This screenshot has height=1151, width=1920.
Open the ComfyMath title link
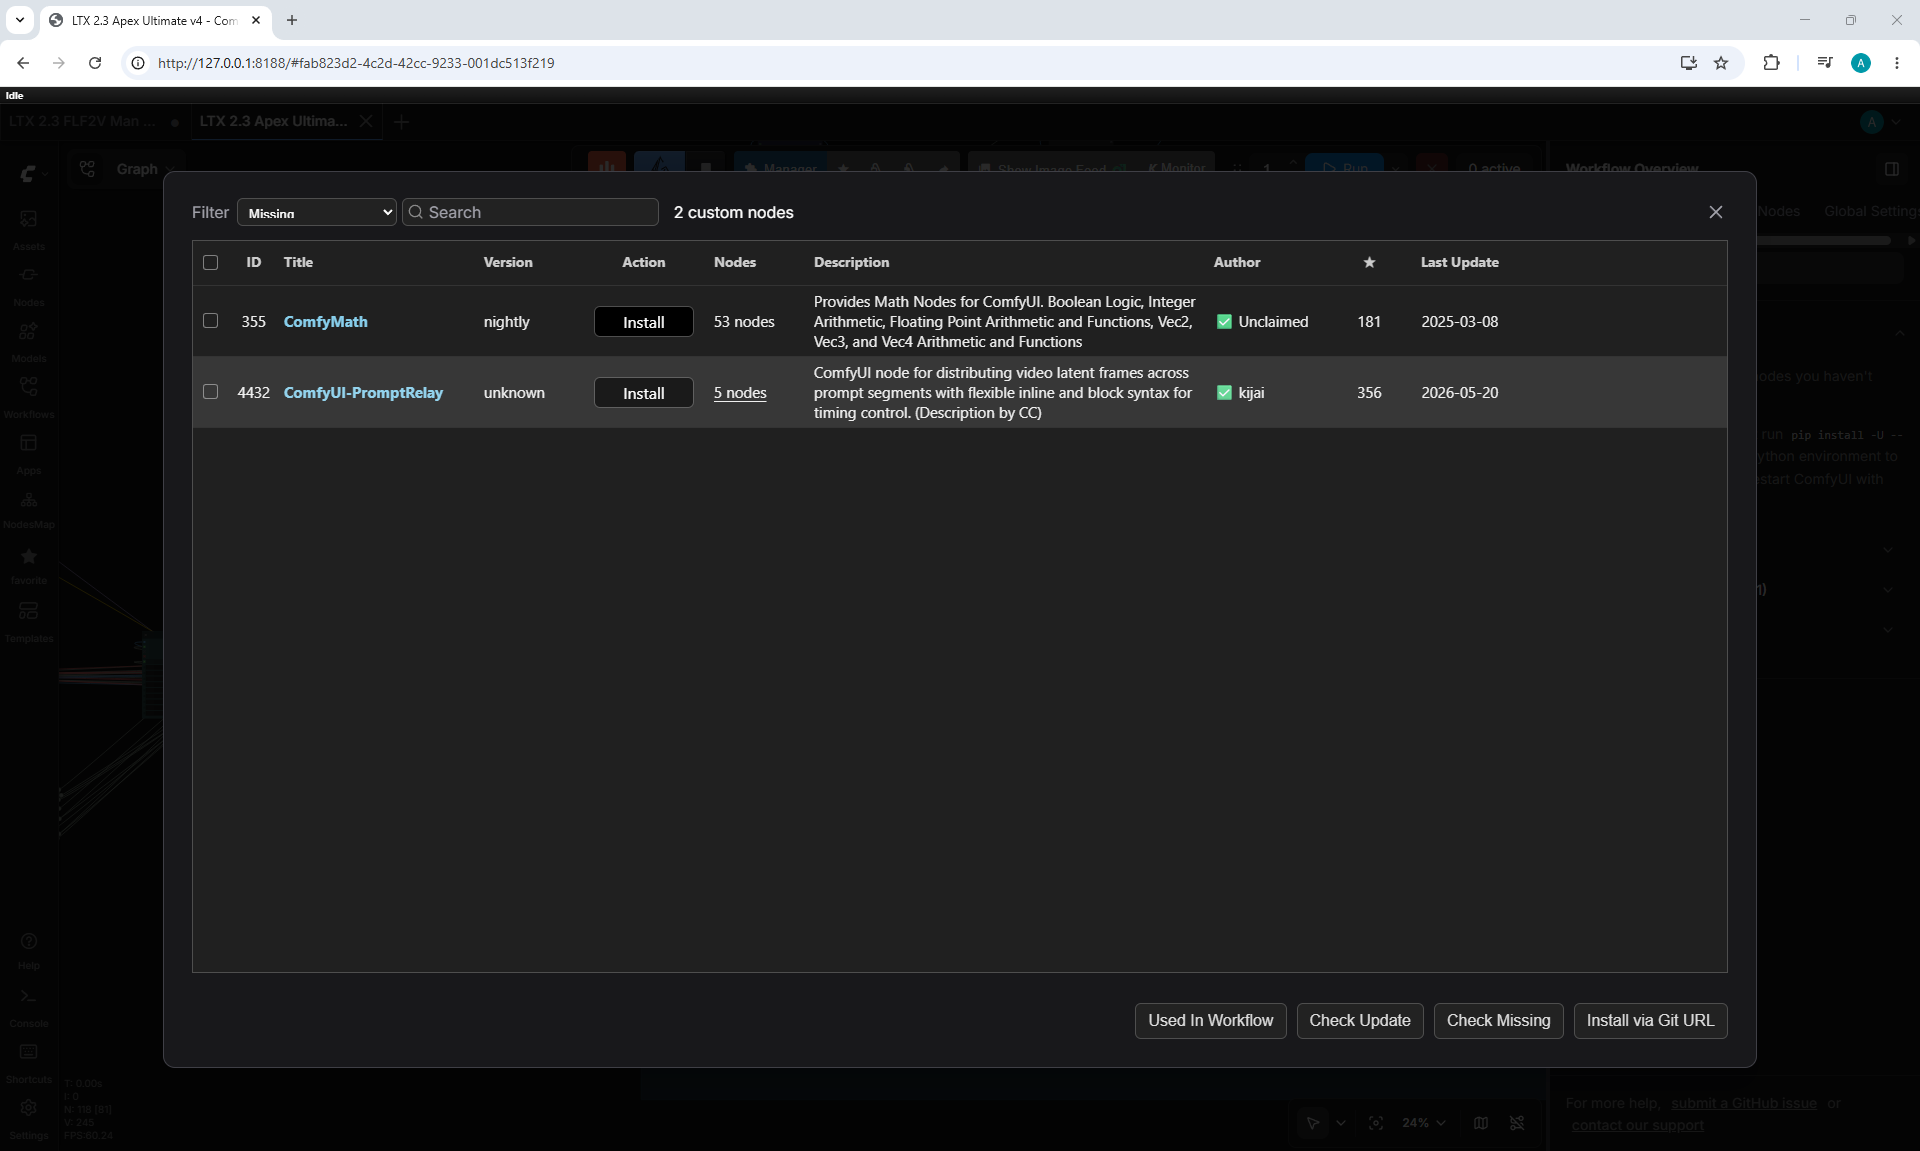326,321
